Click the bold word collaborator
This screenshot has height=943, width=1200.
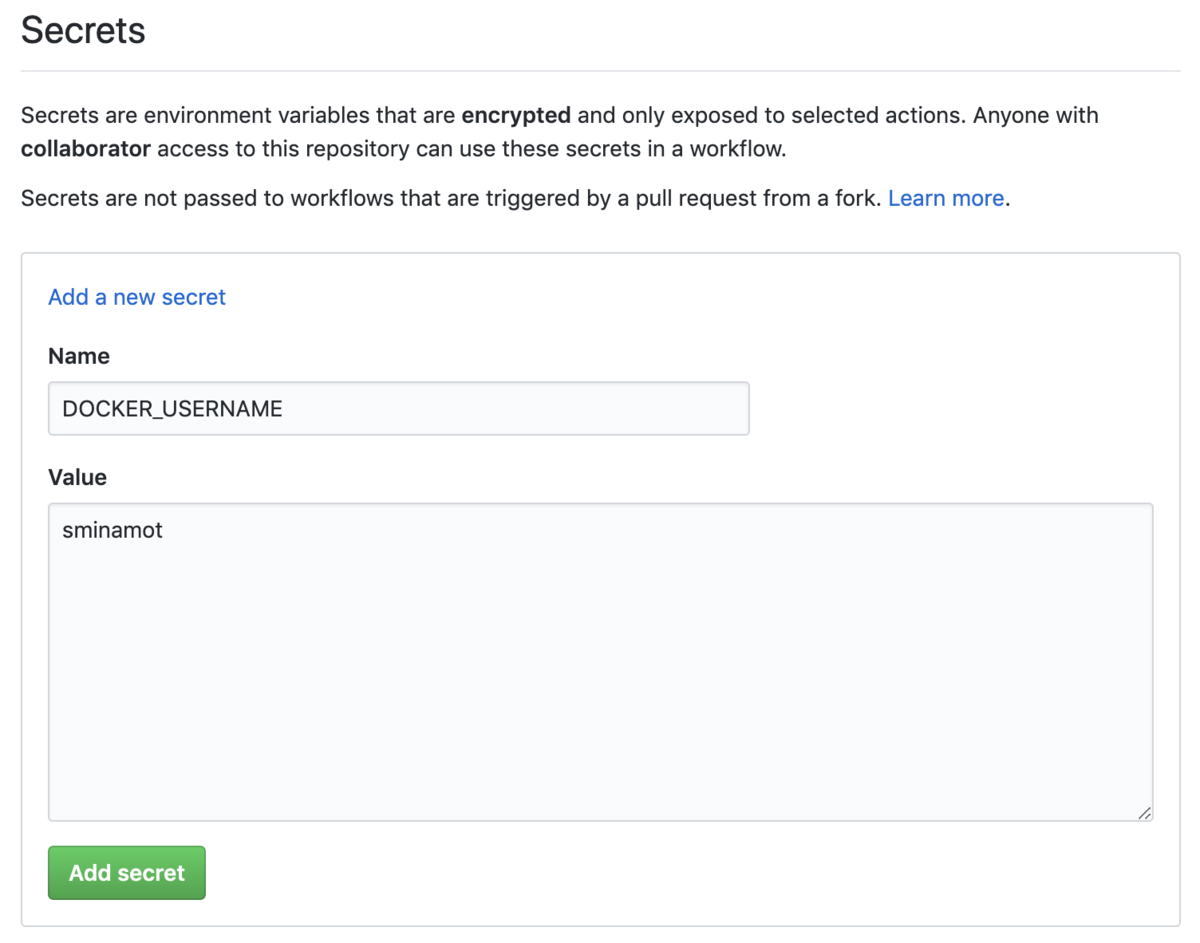click(86, 149)
